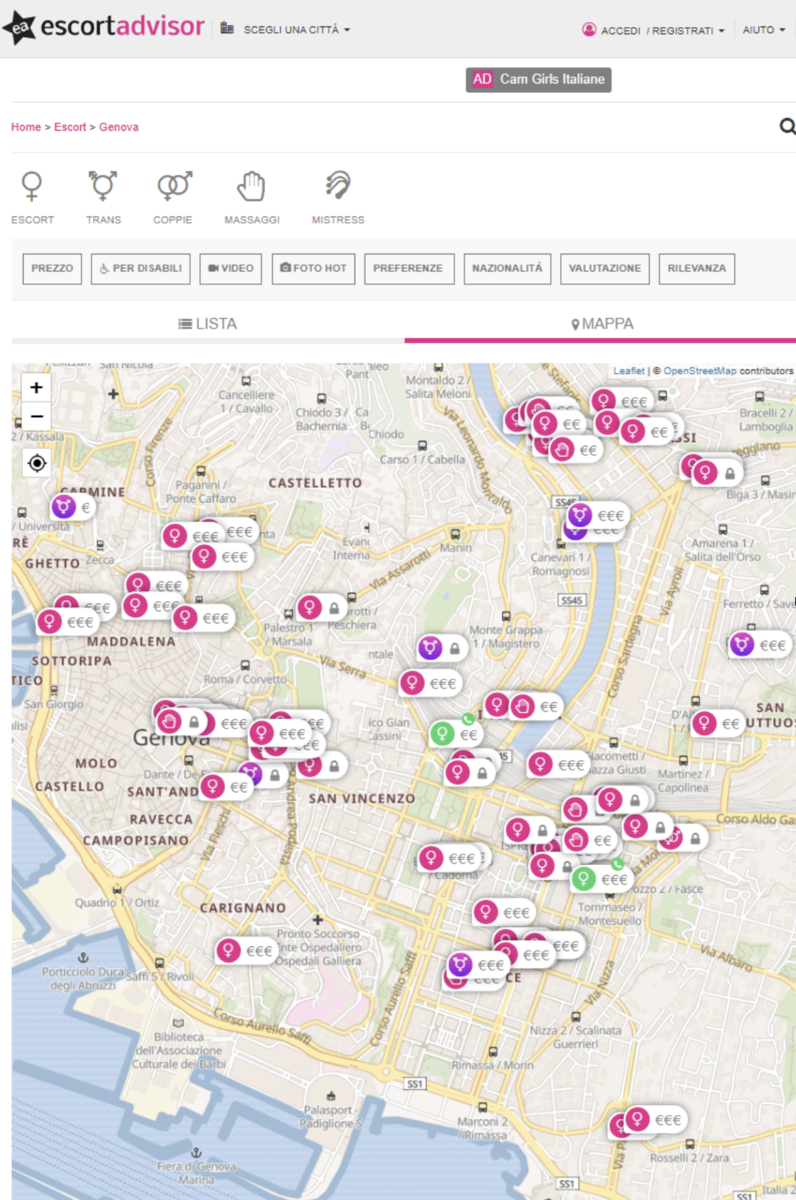Image resolution: width=796 pixels, height=1200 pixels.
Task: Toggle the Per Disabili filter
Action: coord(141,269)
